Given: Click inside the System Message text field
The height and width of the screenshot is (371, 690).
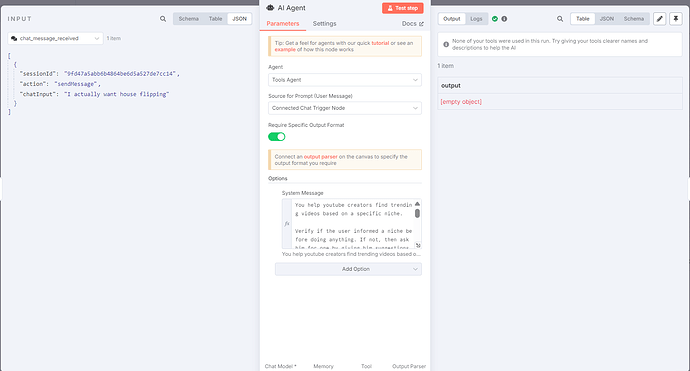Looking at the screenshot, I should (352, 224).
